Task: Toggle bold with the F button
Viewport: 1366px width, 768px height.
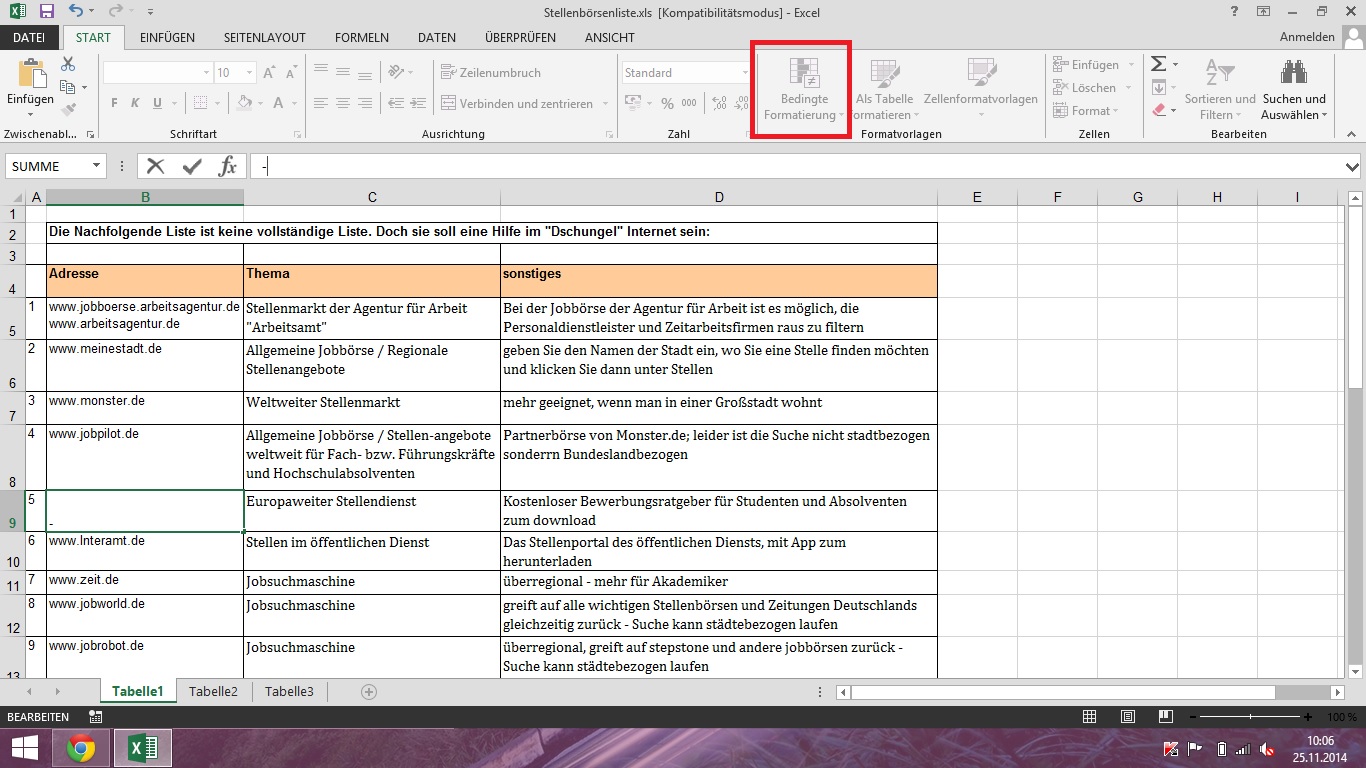Action: click(114, 103)
